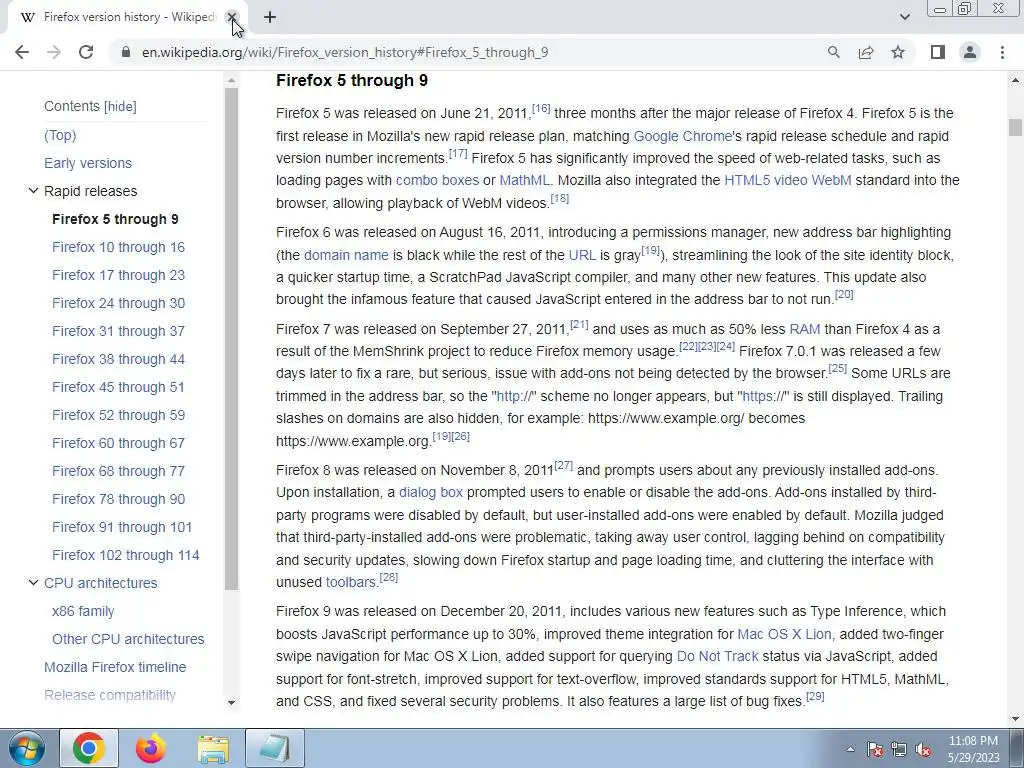The height and width of the screenshot is (768, 1024).
Task: Go to Other CPU architectures subsection
Action: (x=128, y=639)
